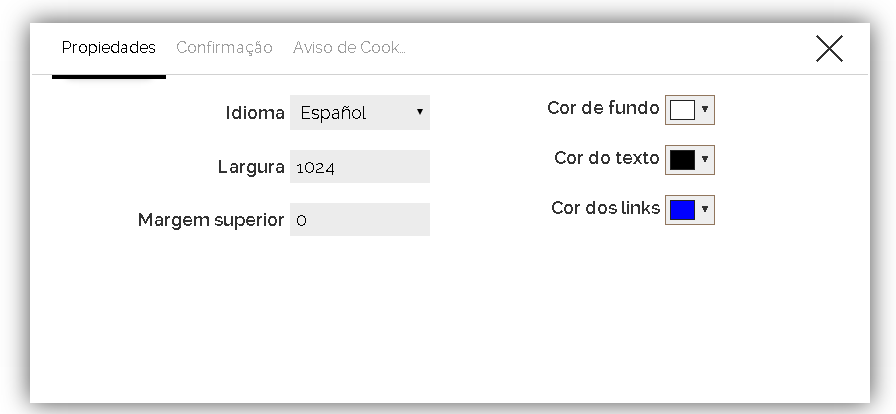The height and width of the screenshot is (414, 896).
Task: Open the Confirmação tab
Action: coord(224,48)
